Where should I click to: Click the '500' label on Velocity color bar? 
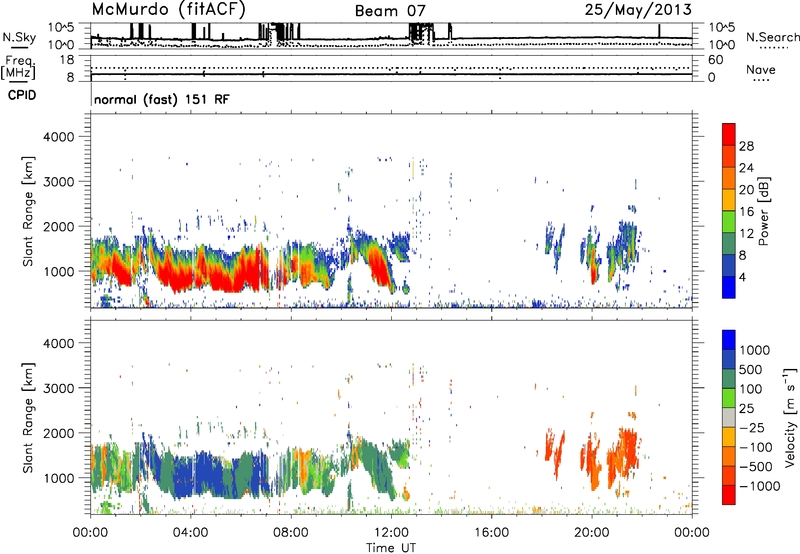753,369
